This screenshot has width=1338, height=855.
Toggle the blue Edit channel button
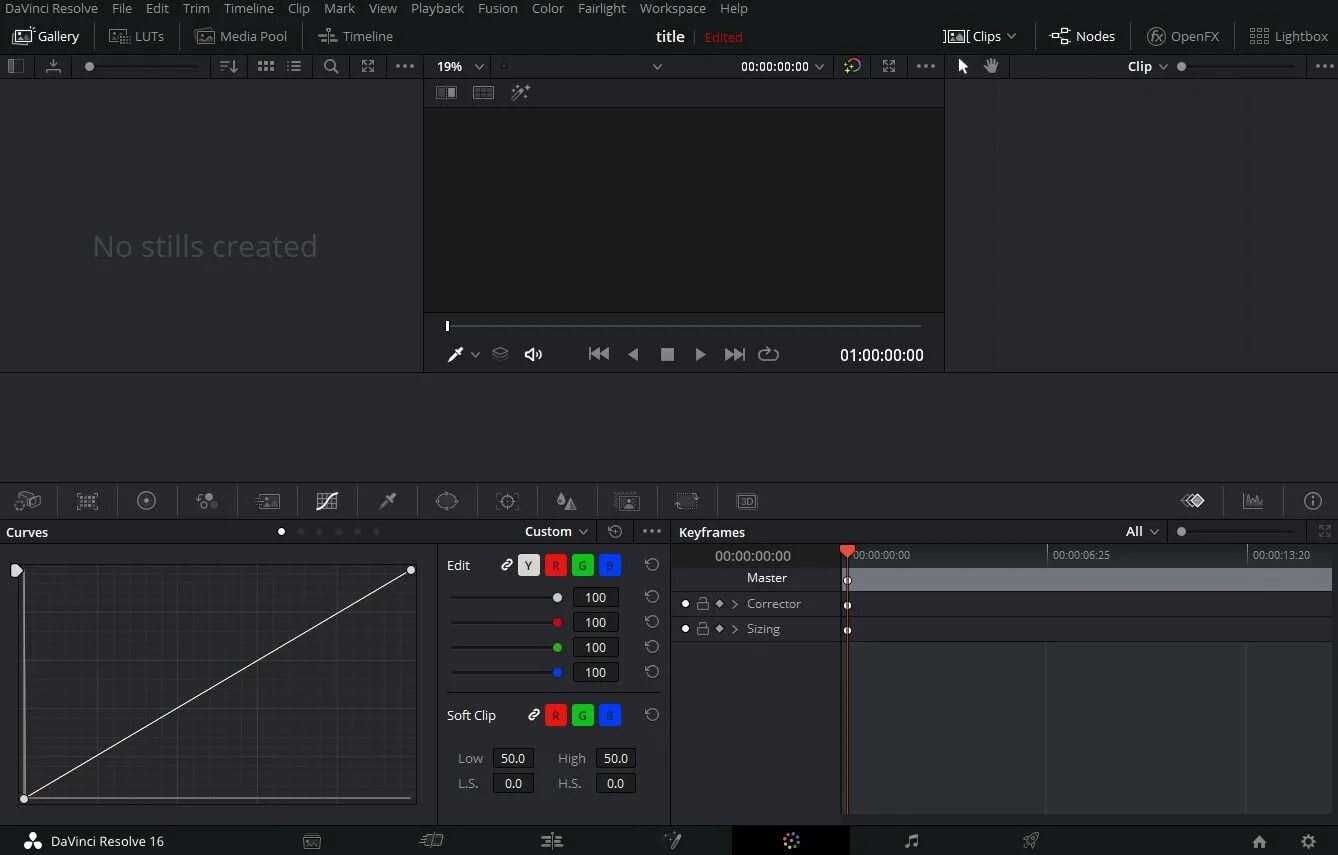610,565
